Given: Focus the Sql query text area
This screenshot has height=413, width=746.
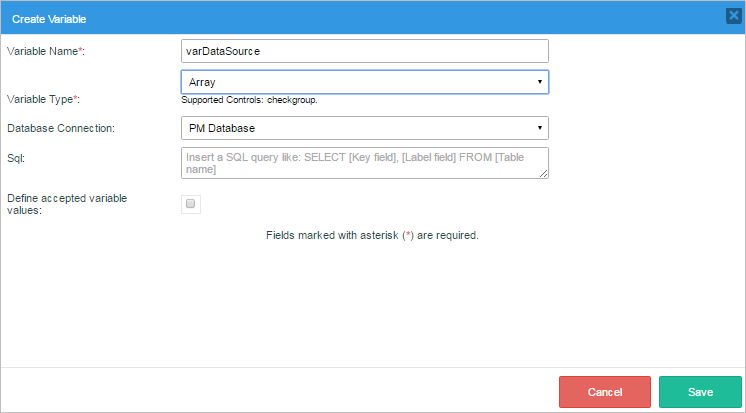Looking at the screenshot, I should [365, 163].
